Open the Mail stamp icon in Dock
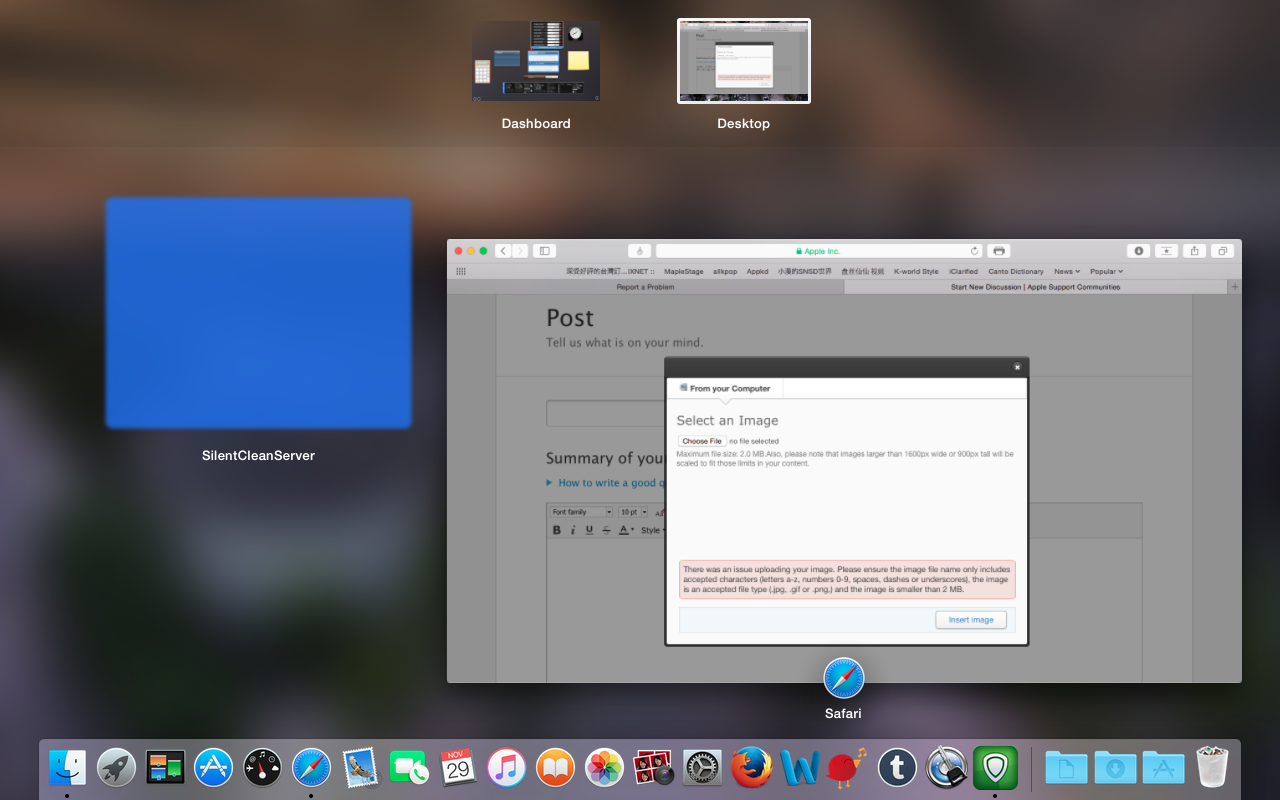The width and height of the screenshot is (1280, 800). [x=360, y=768]
